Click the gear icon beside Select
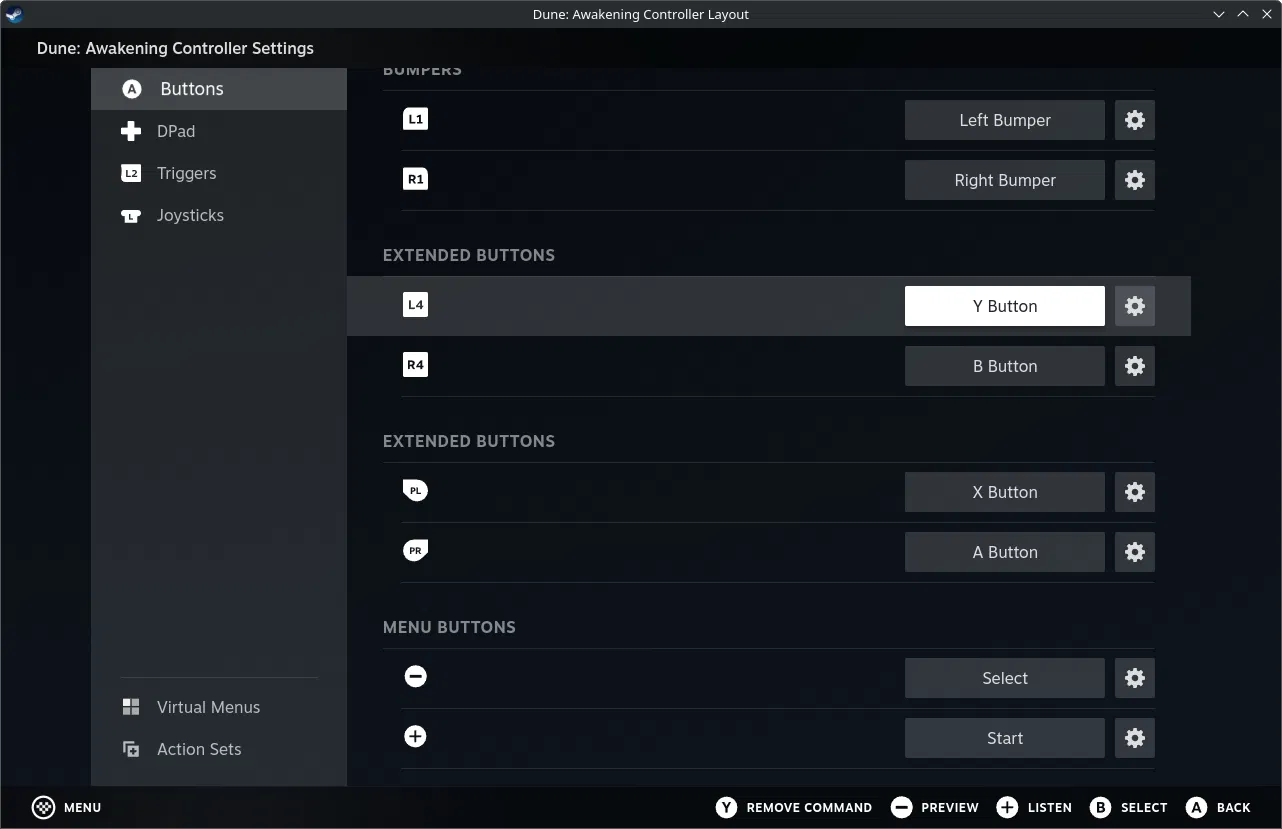Image resolution: width=1282 pixels, height=829 pixels. 1134,678
